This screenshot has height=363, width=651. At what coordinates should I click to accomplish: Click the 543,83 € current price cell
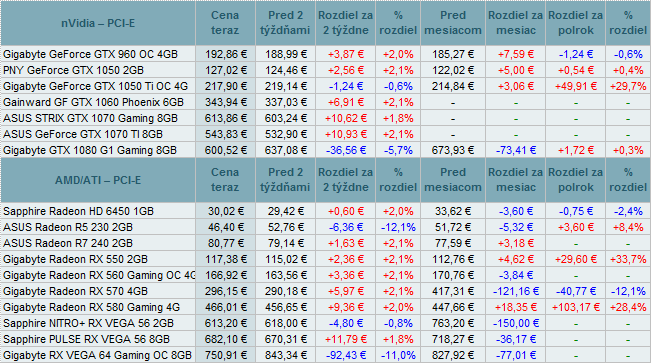[225, 134]
